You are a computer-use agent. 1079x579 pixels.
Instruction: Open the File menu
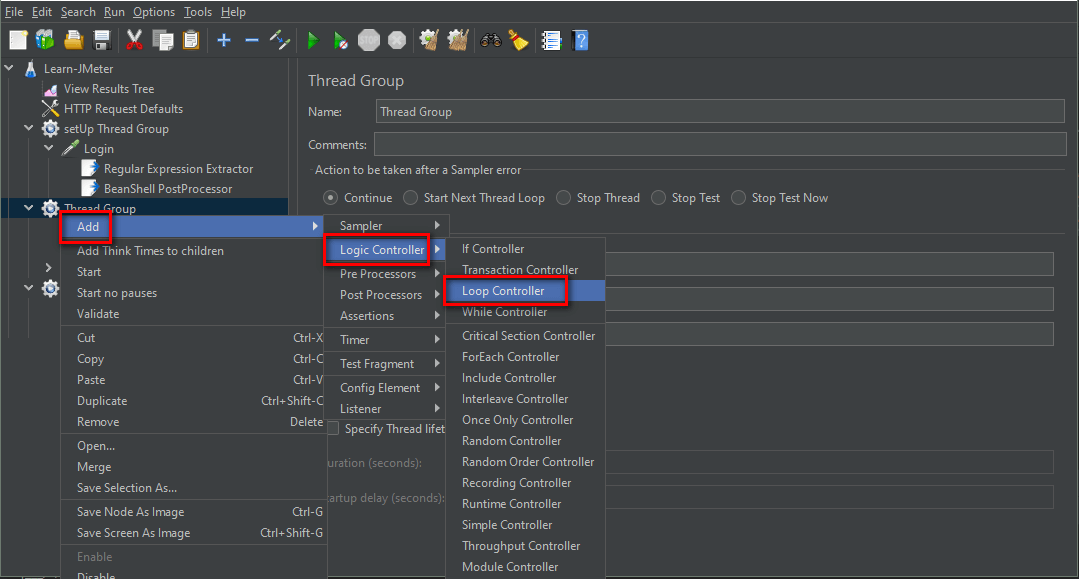pos(14,12)
